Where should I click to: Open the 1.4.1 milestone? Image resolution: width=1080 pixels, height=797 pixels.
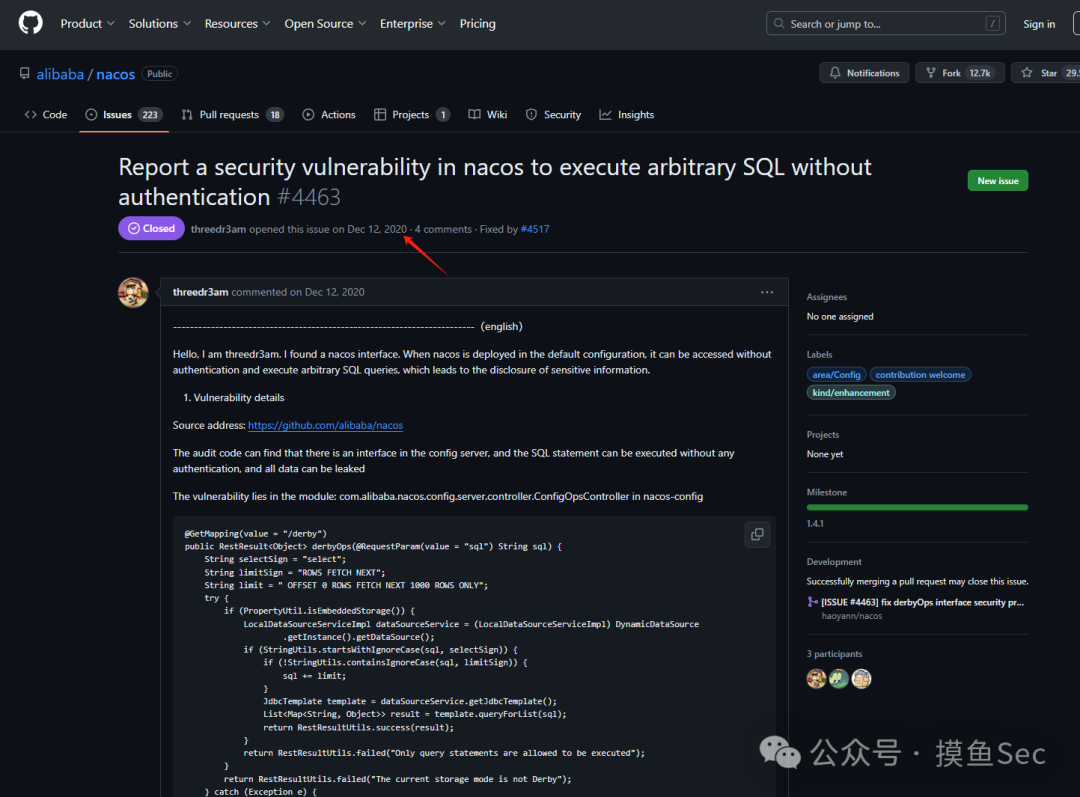click(x=815, y=524)
